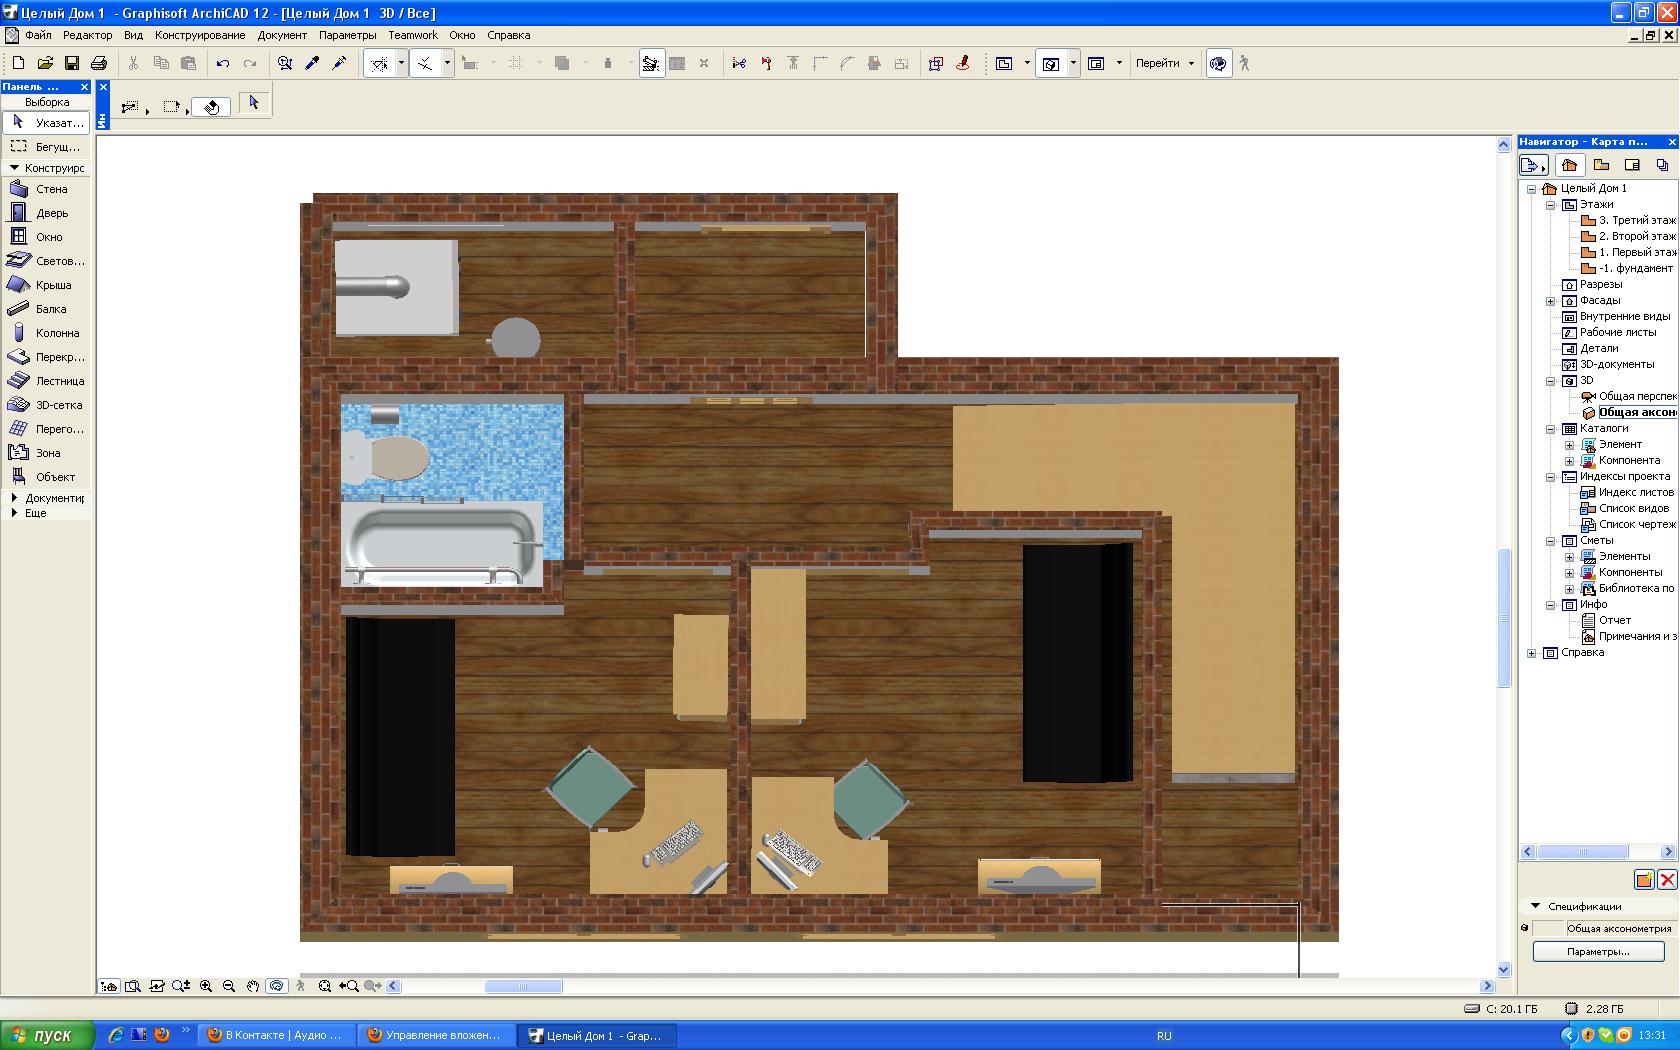Select the Дверь door tool

click(46, 213)
